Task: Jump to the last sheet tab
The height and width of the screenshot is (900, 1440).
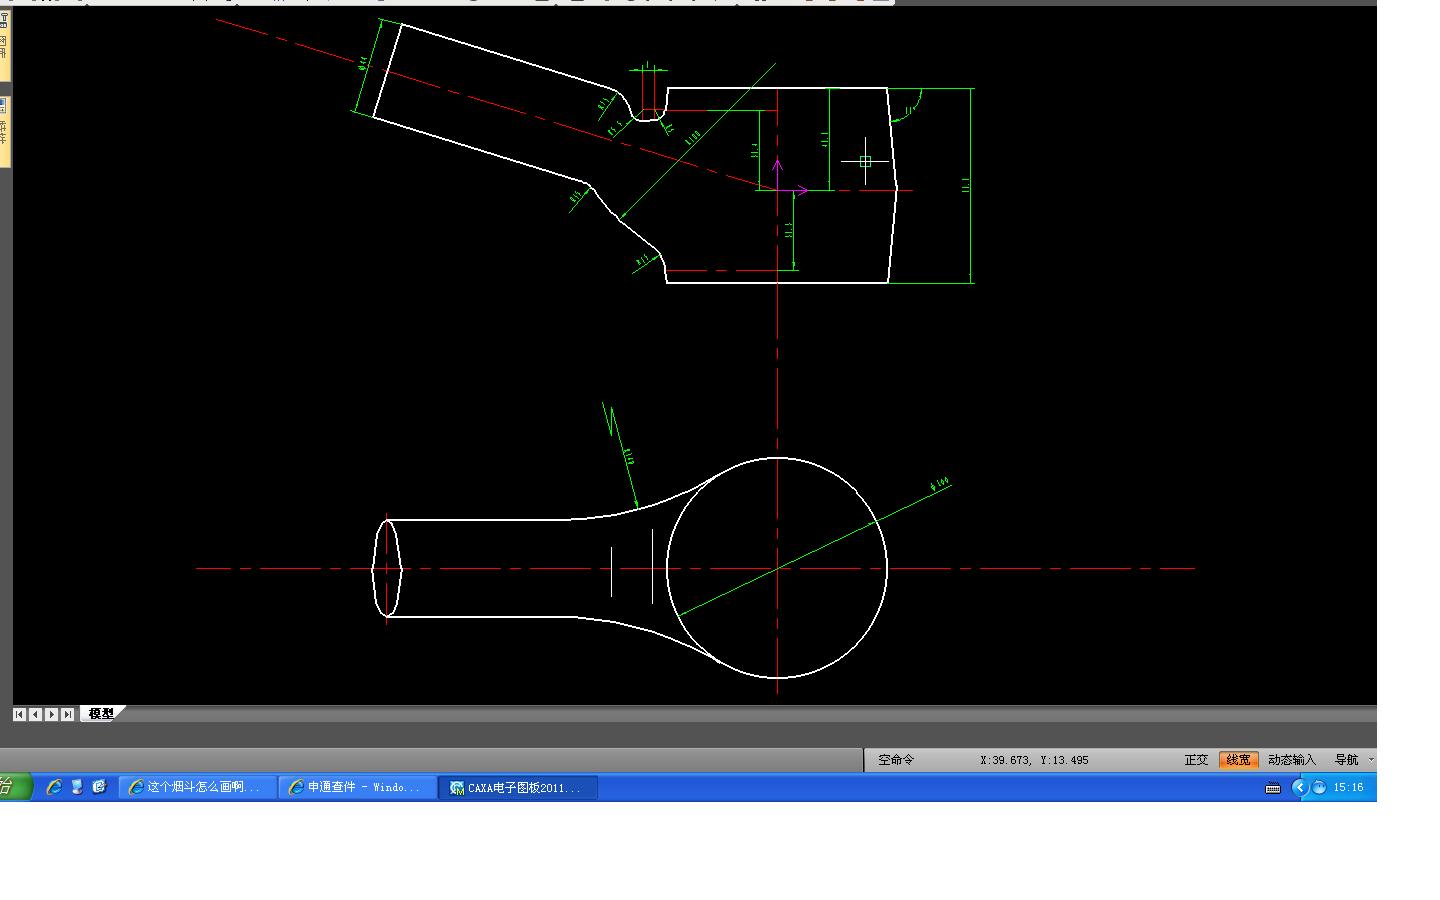Action: [x=67, y=714]
